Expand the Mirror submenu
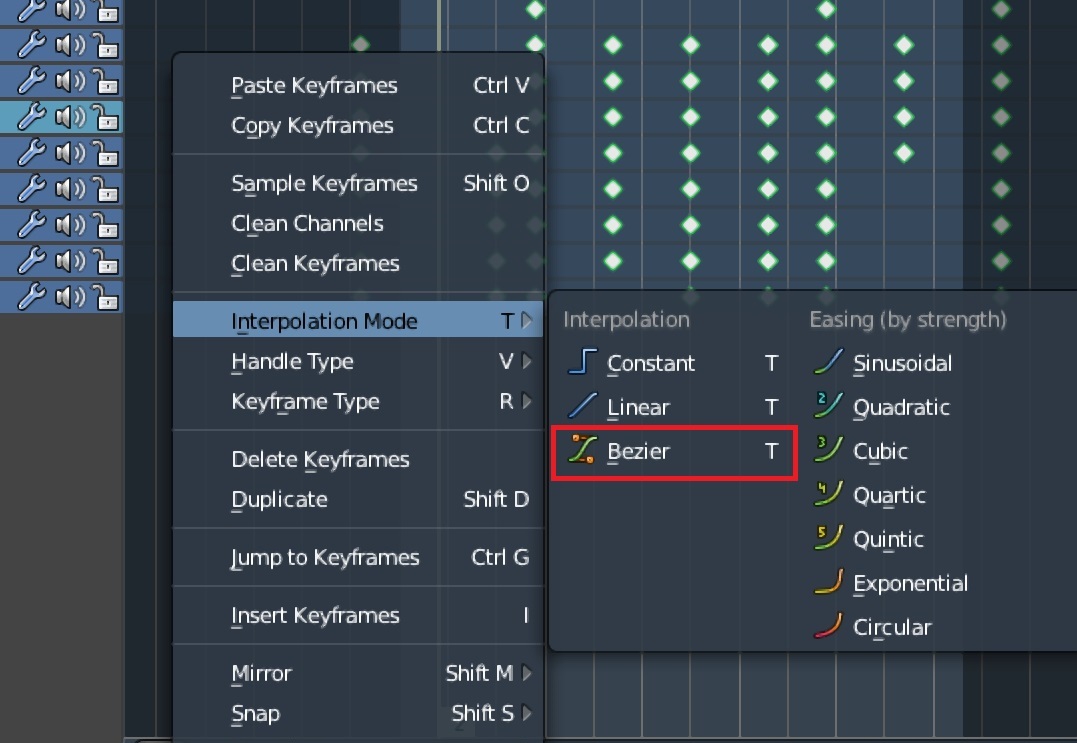Screen dimensions: 1077x743 pos(358,673)
